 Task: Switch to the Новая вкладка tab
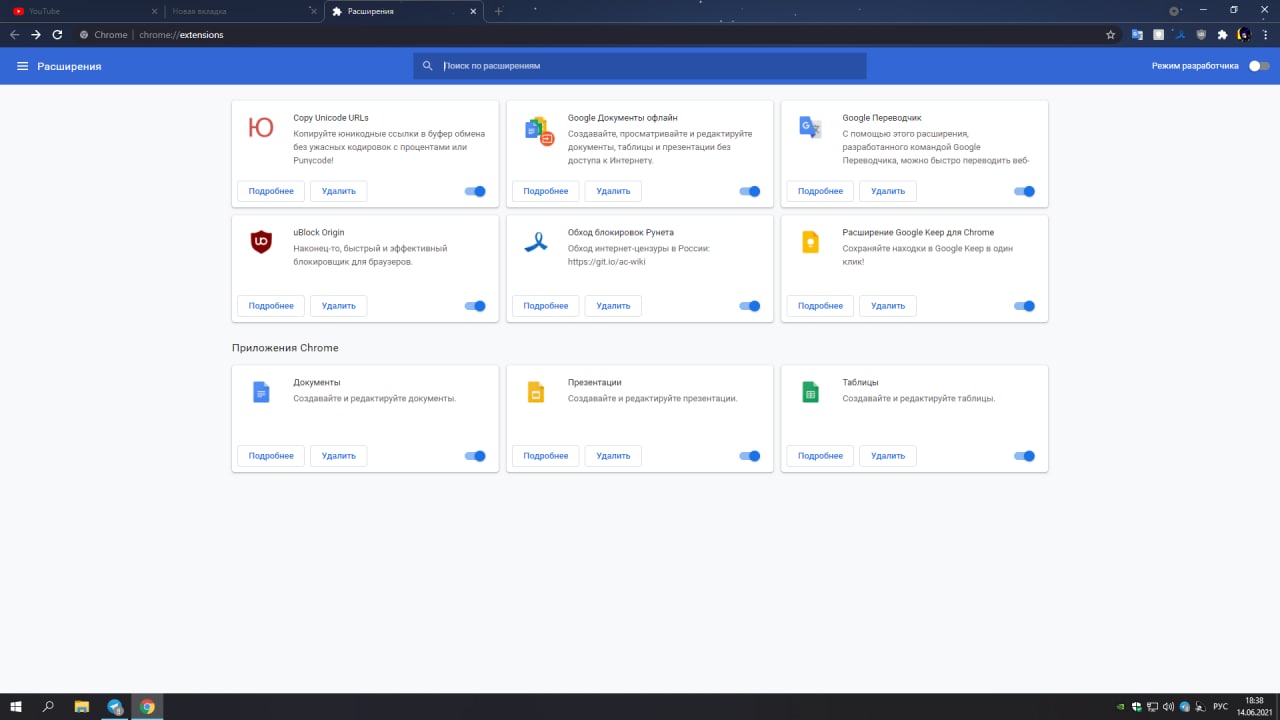tap(243, 11)
